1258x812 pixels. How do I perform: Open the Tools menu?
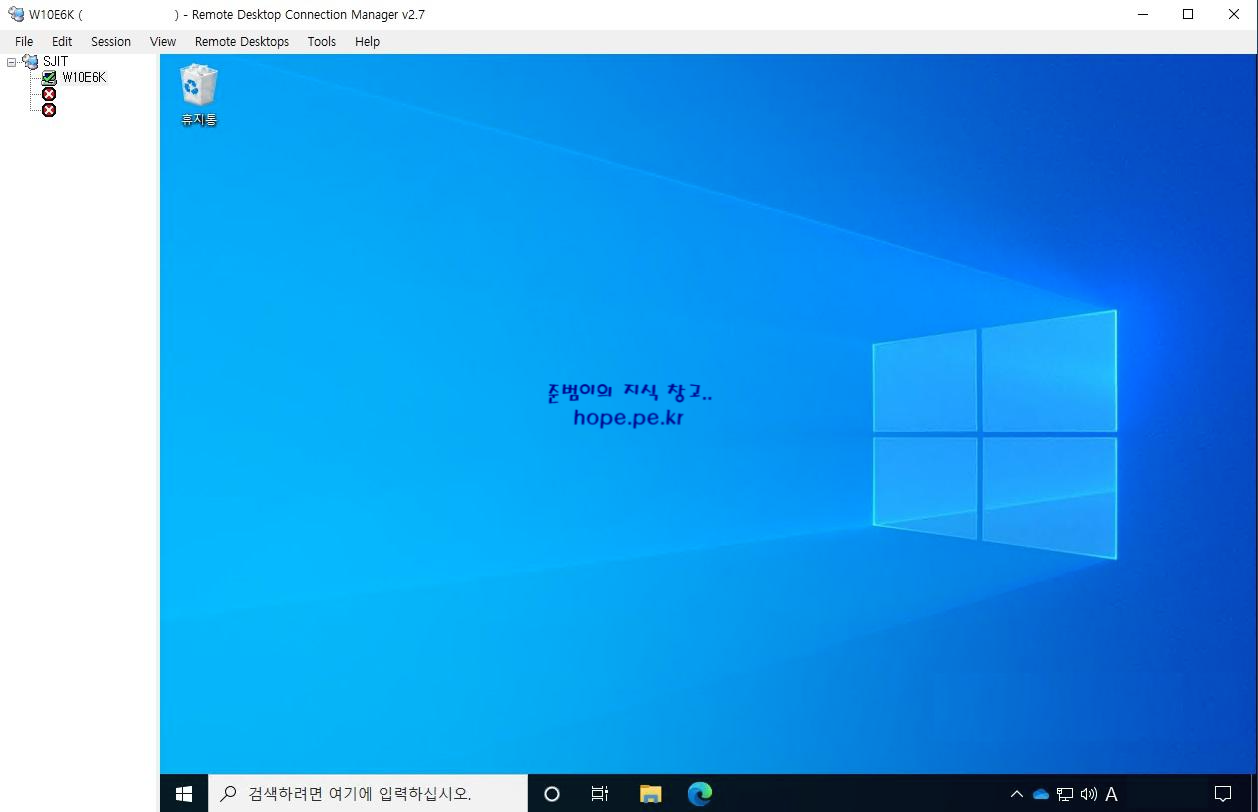322,41
